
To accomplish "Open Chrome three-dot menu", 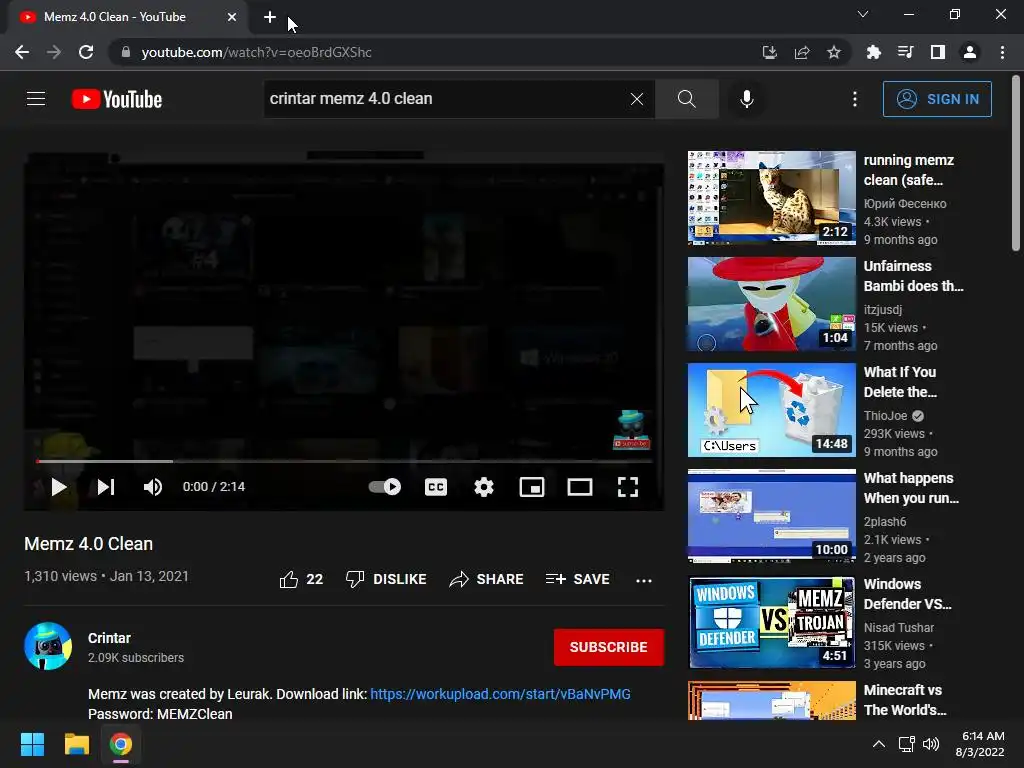I will click(1002, 52).
